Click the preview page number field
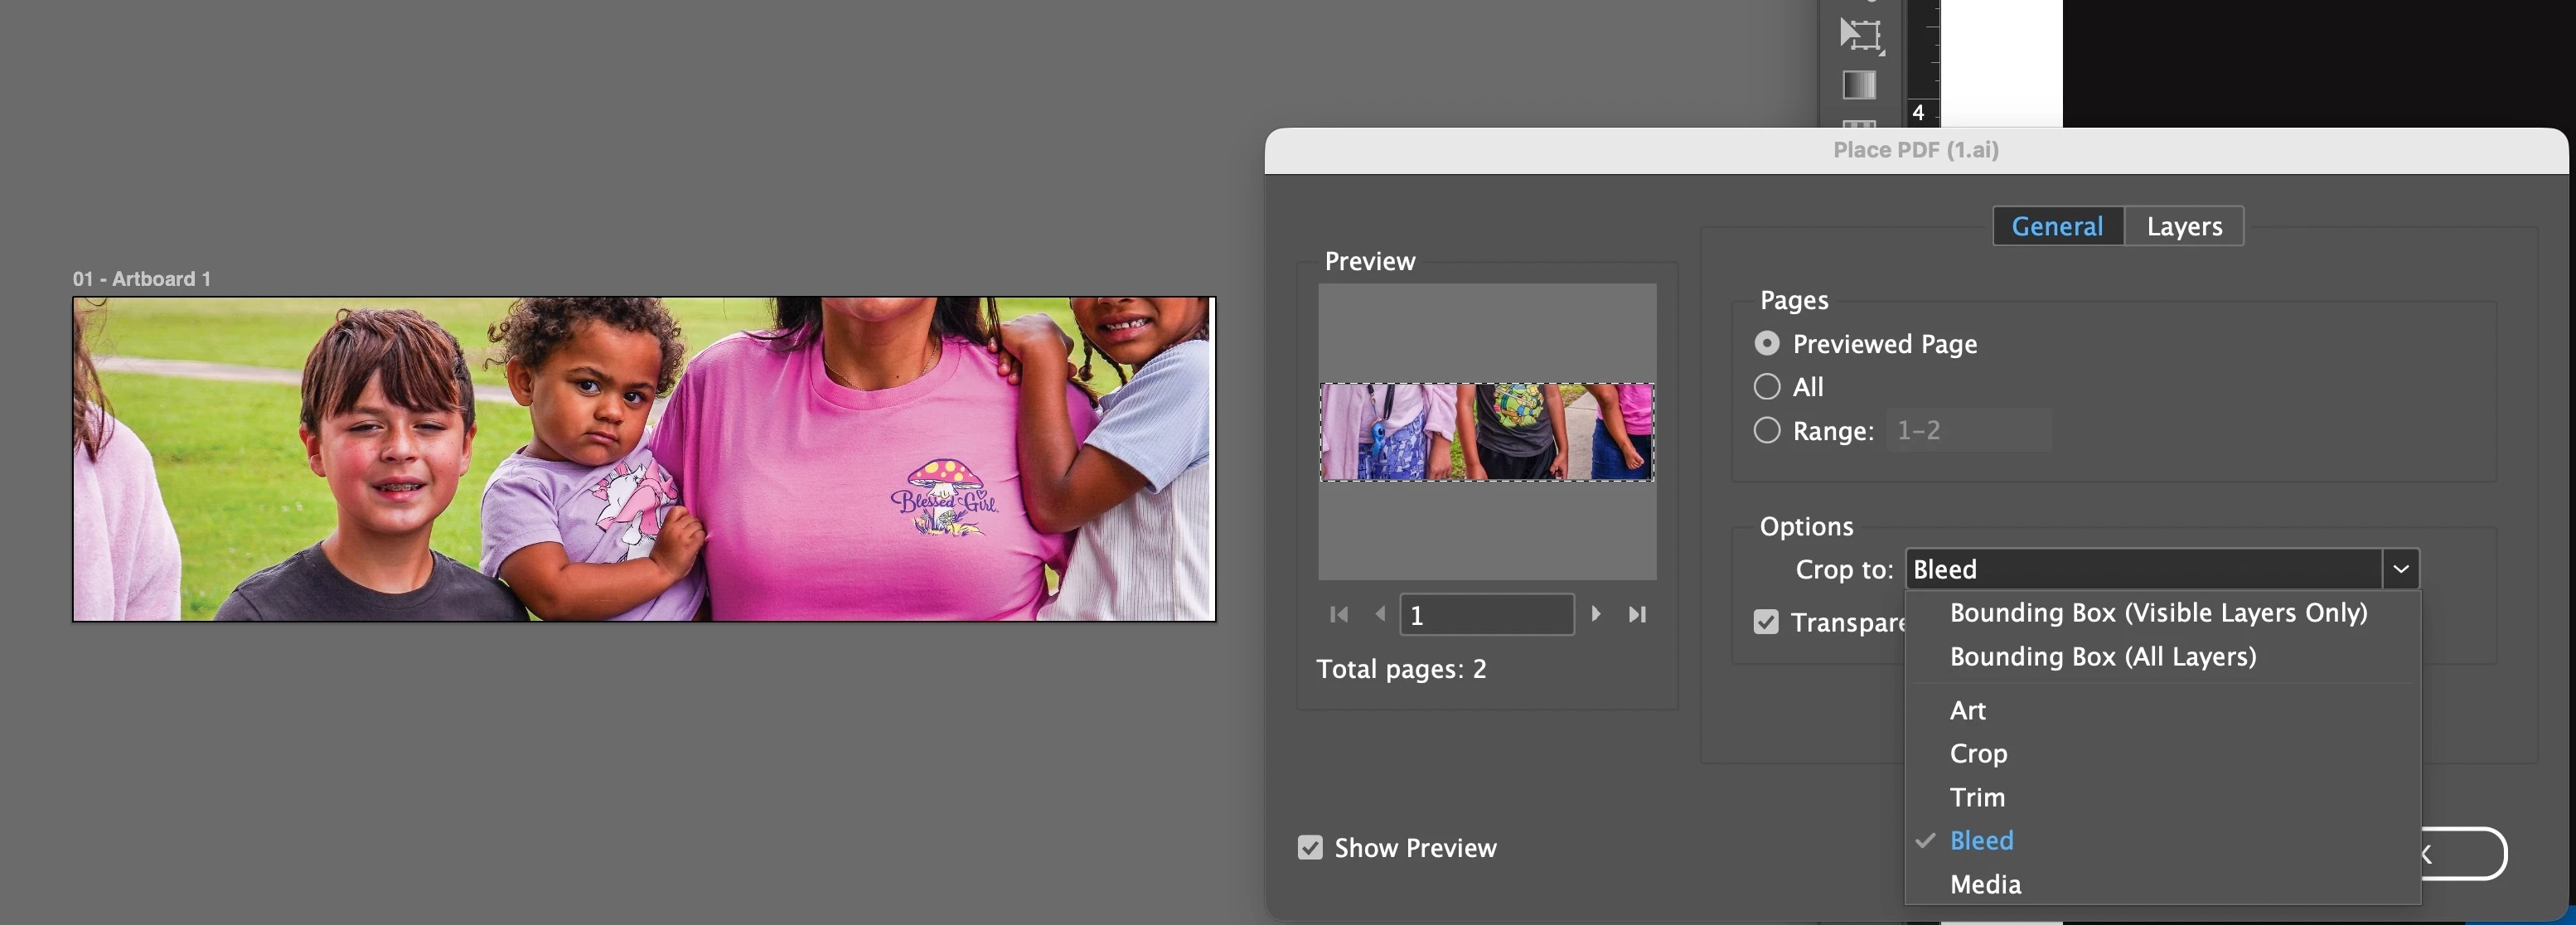The height and width of the screenshot is (925, 2576). pyautogui.click(x=1486, y=615)
